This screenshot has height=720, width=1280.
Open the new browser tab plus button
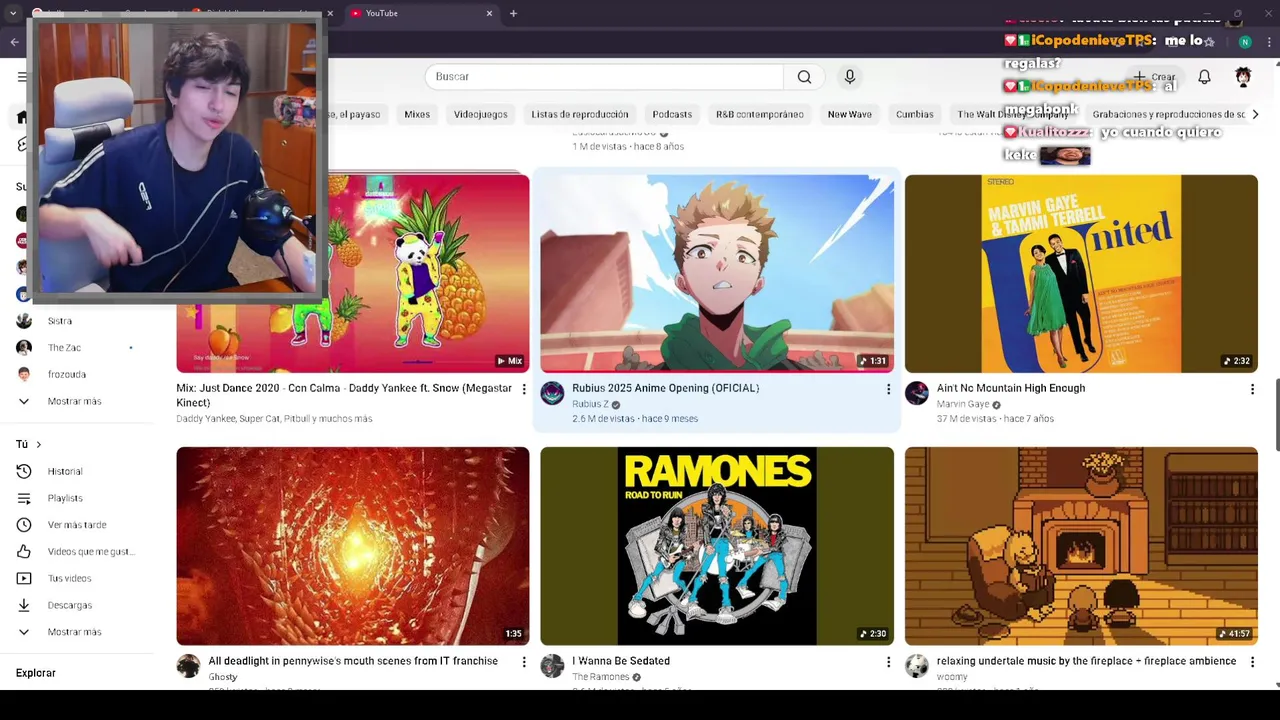[x=513, y=13]
